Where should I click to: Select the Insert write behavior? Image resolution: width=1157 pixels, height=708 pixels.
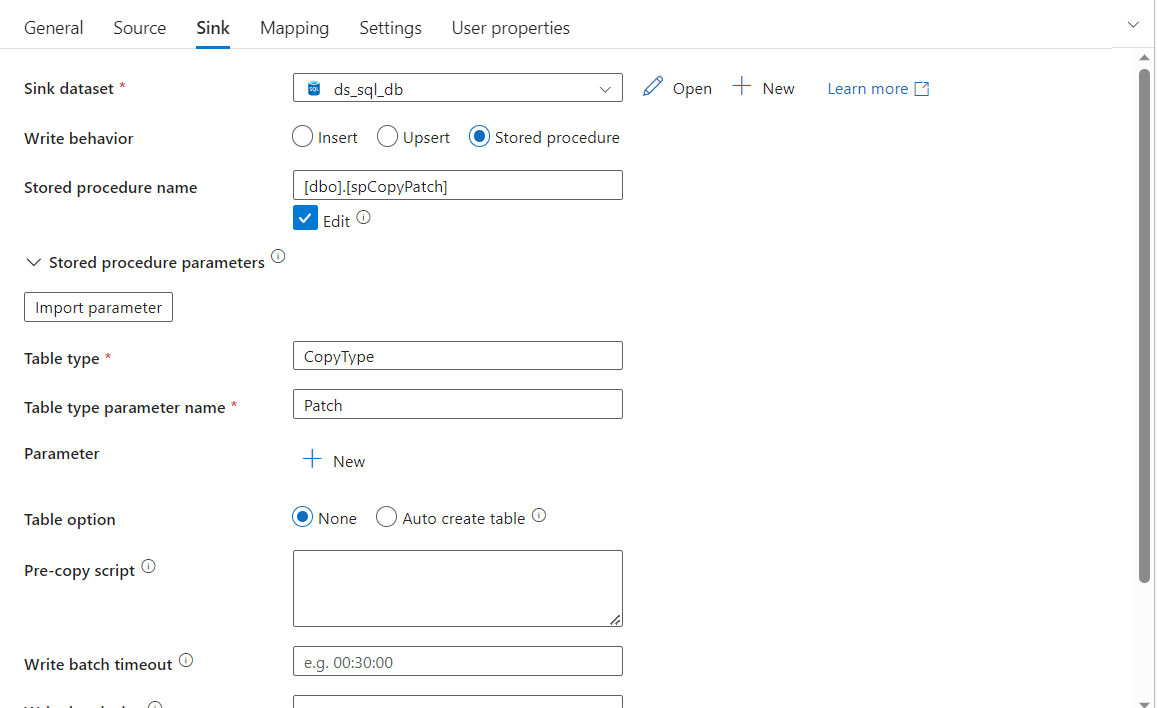click(303, 137)
